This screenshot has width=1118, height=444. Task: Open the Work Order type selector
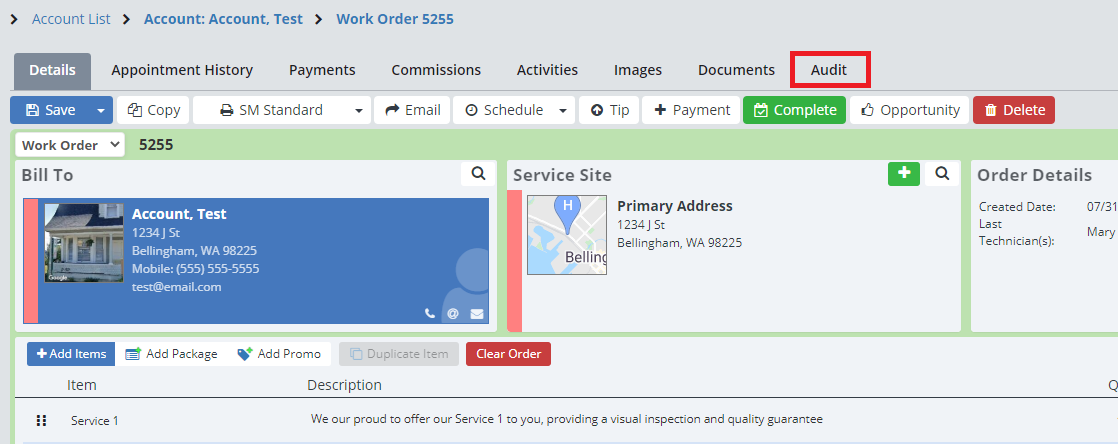pyautogui.click(x=70, y=145)
